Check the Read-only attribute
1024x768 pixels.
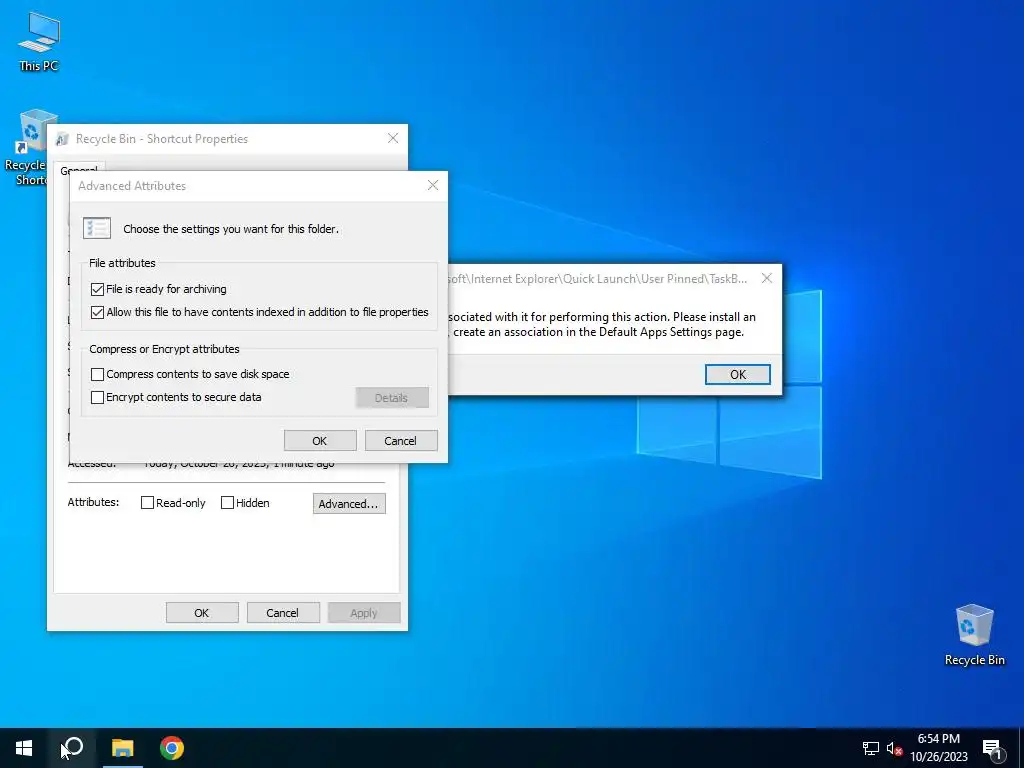pyautogui.click(x=148, y=503)
